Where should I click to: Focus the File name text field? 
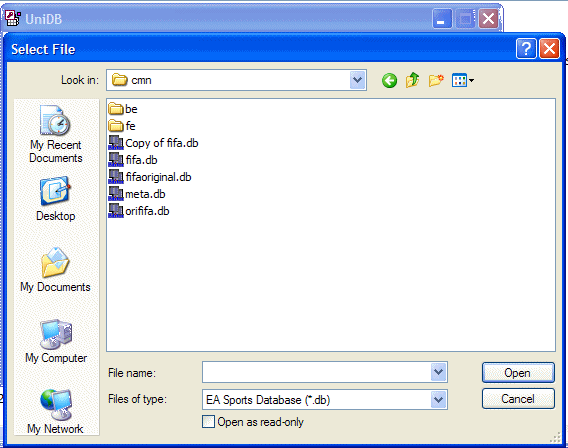point(317,372)
